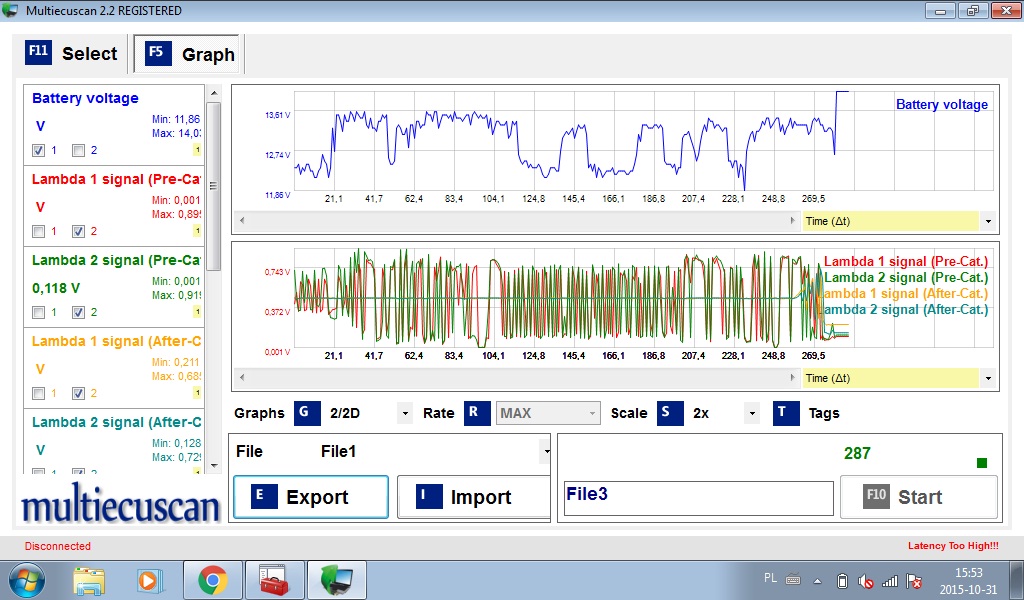1024x600 pixels.
Task: Open the Scale 2x dropdown
Action: pos(752,413)
